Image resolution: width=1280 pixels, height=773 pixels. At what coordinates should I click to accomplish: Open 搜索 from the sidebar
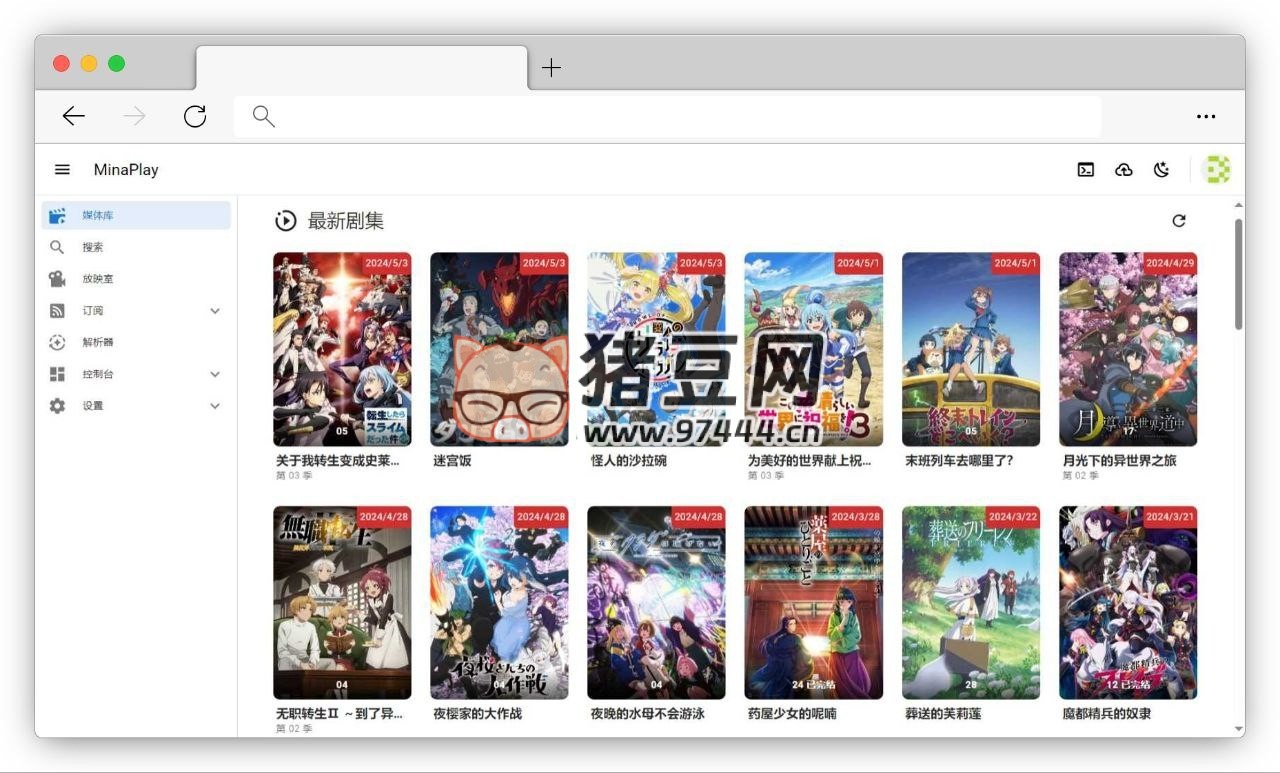point(93,247)
